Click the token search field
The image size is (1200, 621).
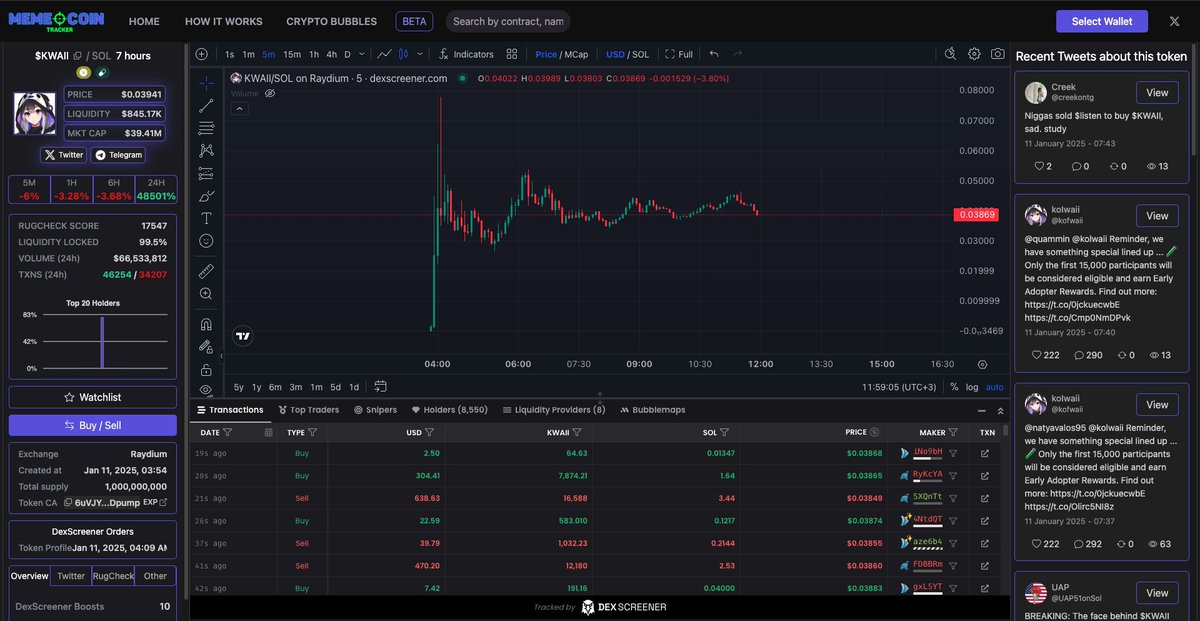coord(506,21)
